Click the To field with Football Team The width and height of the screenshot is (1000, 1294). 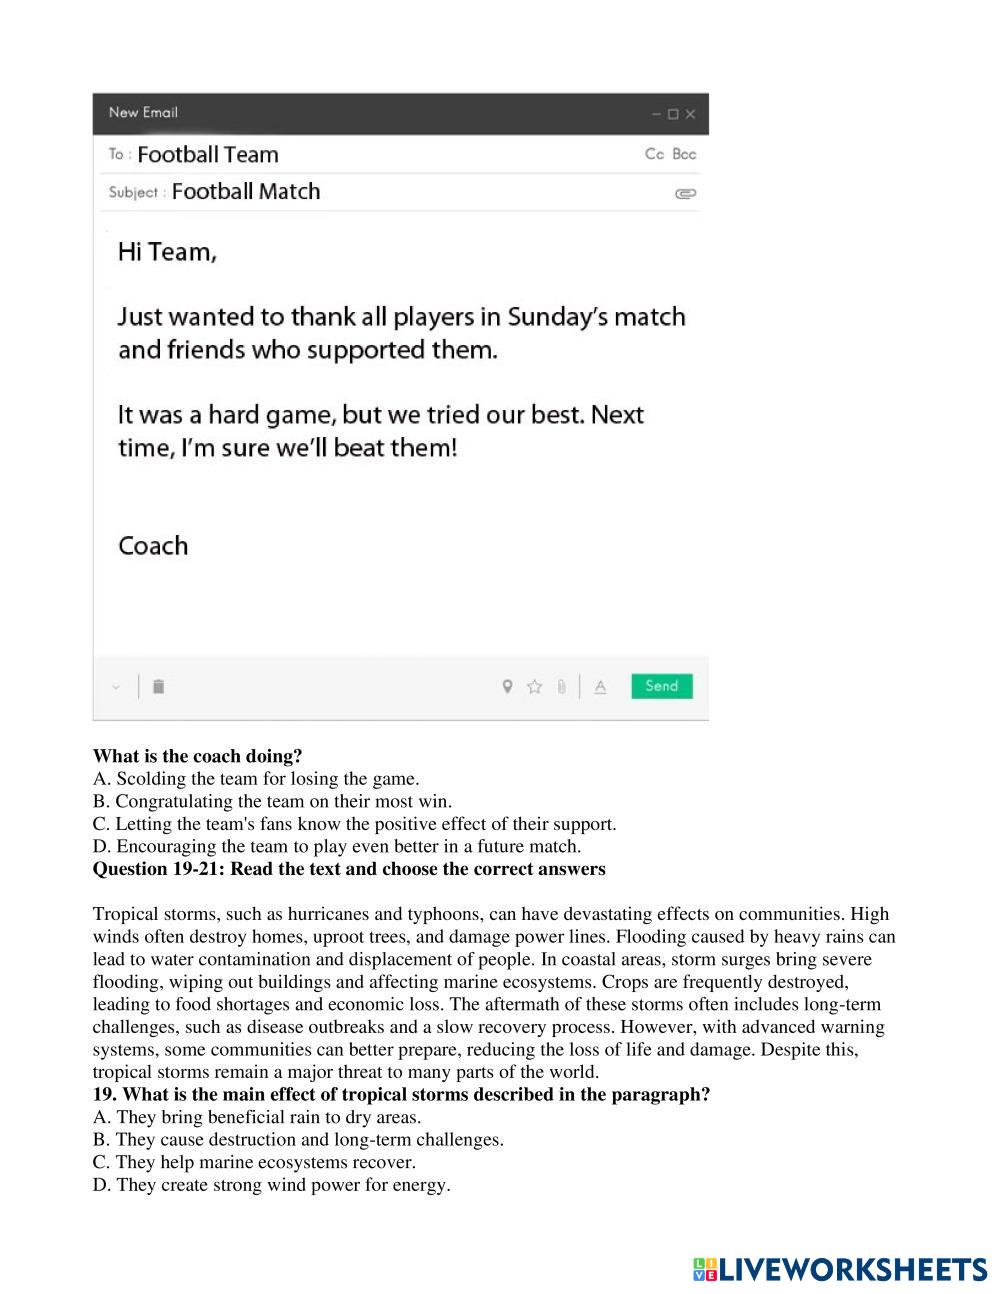pos(208,154)
